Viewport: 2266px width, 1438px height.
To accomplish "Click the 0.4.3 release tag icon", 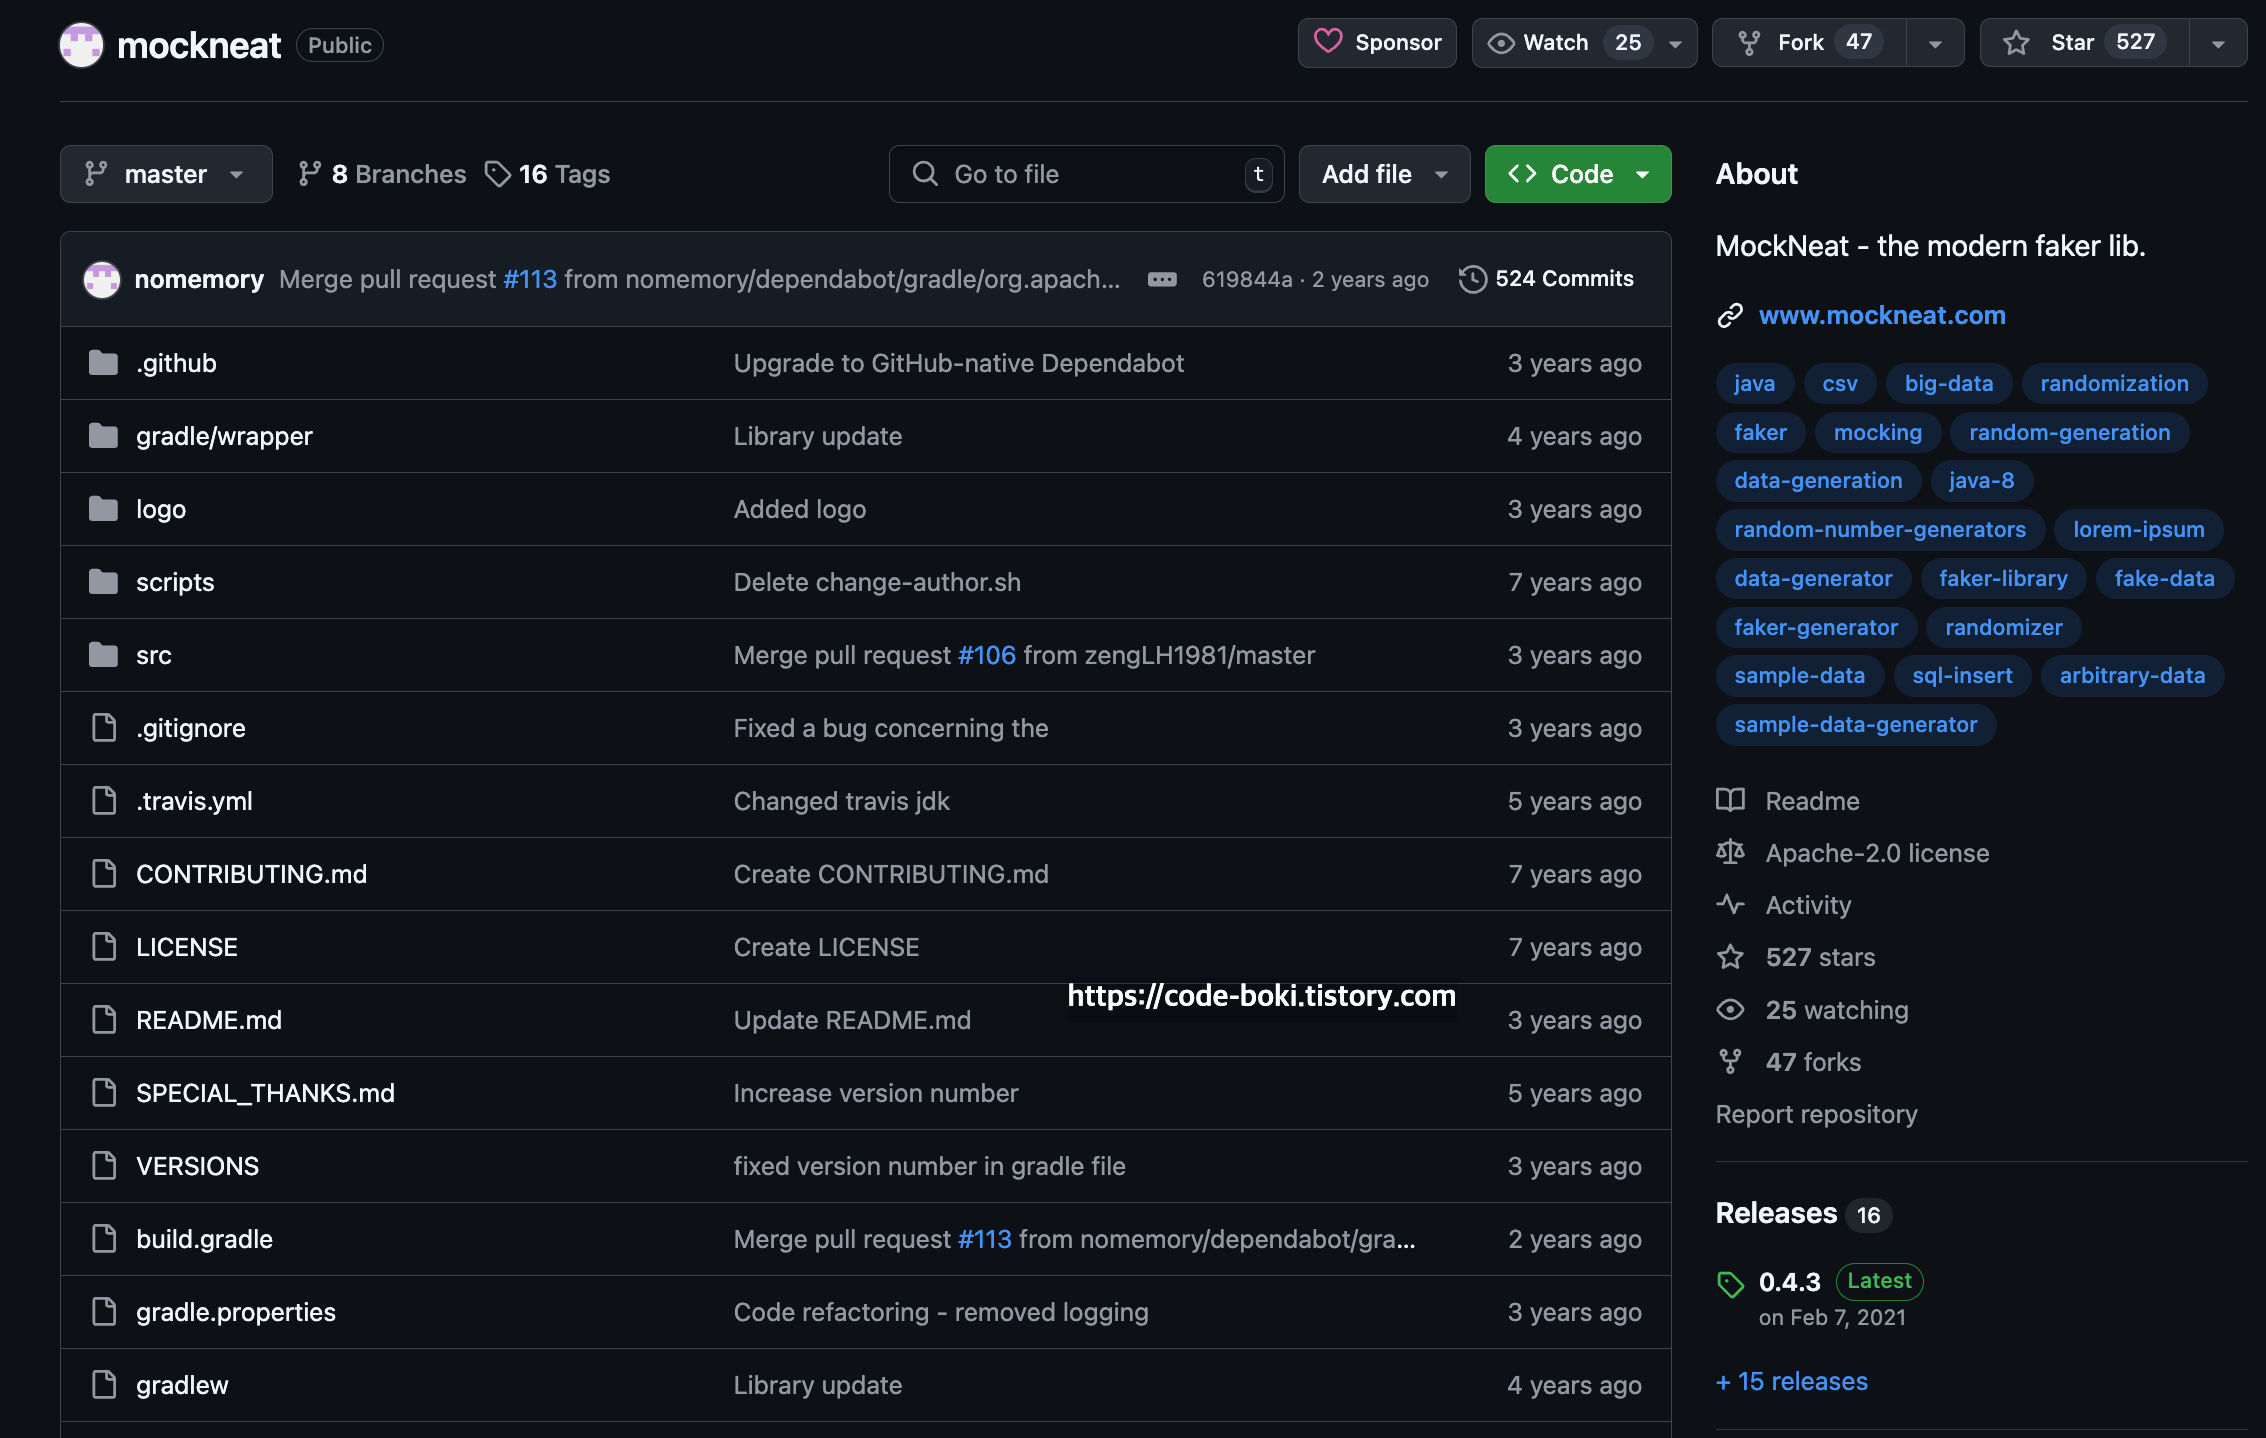I will [1730, 1284].
